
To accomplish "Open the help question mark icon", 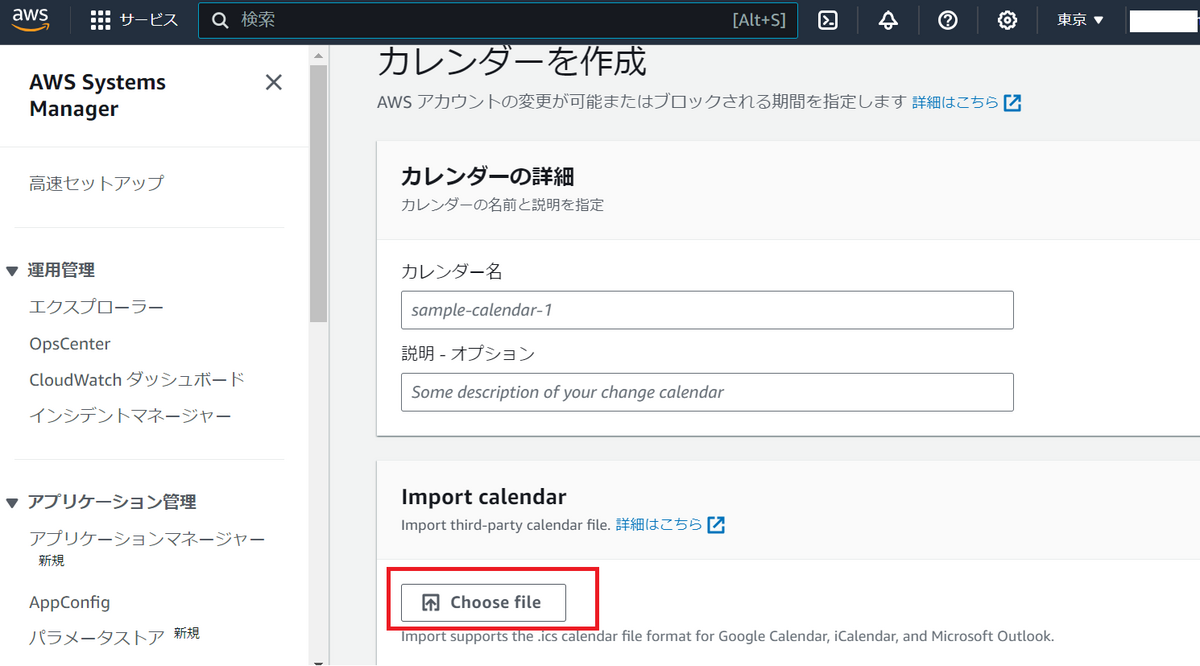I will 948,20.
